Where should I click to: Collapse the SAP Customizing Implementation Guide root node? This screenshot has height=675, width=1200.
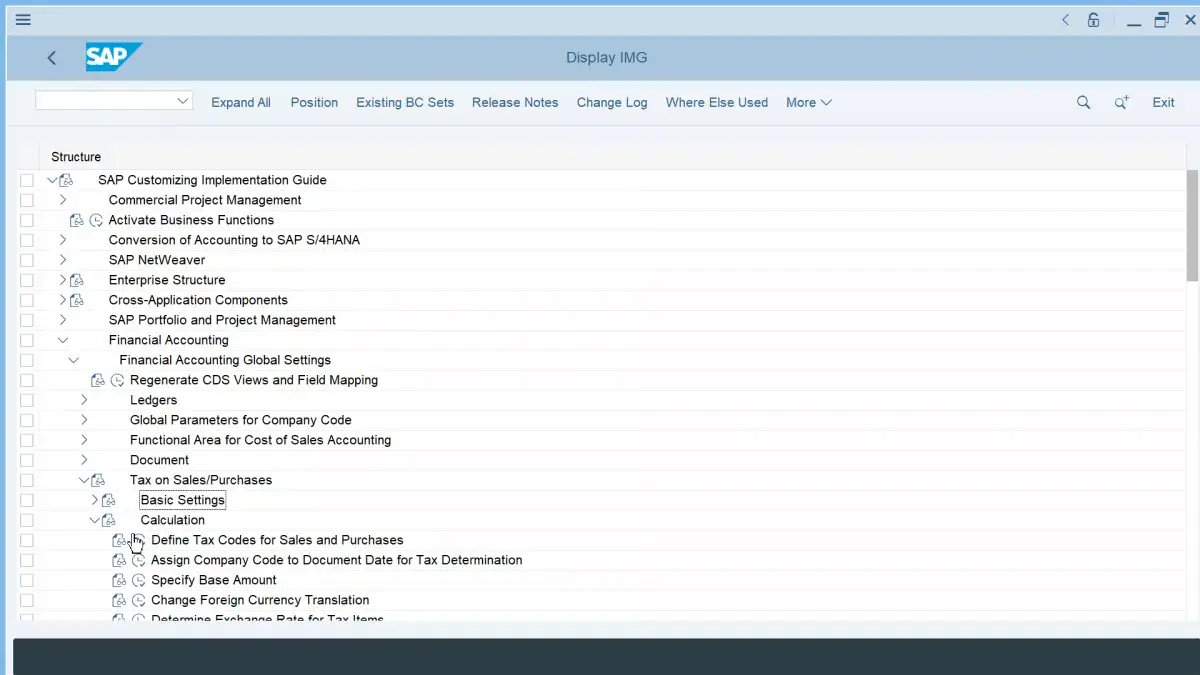(x=52, y=180)
